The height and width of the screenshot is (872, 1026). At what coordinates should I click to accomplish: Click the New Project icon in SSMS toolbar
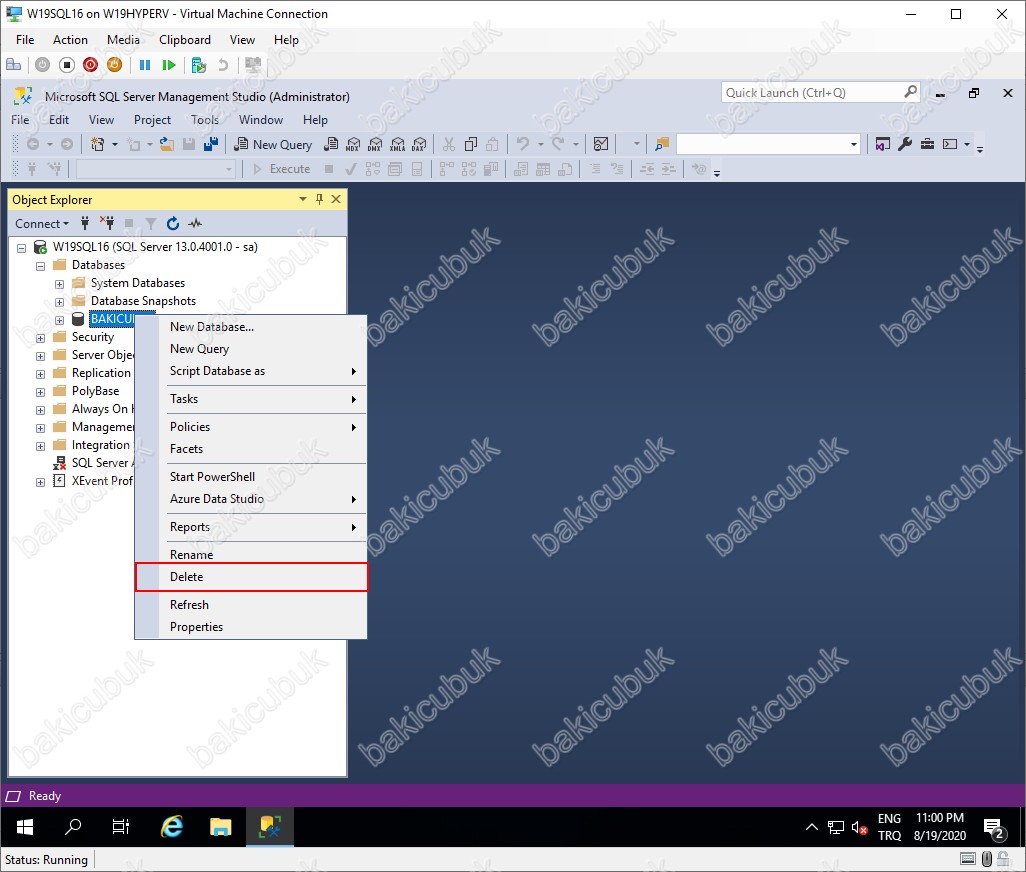[97, 144]
